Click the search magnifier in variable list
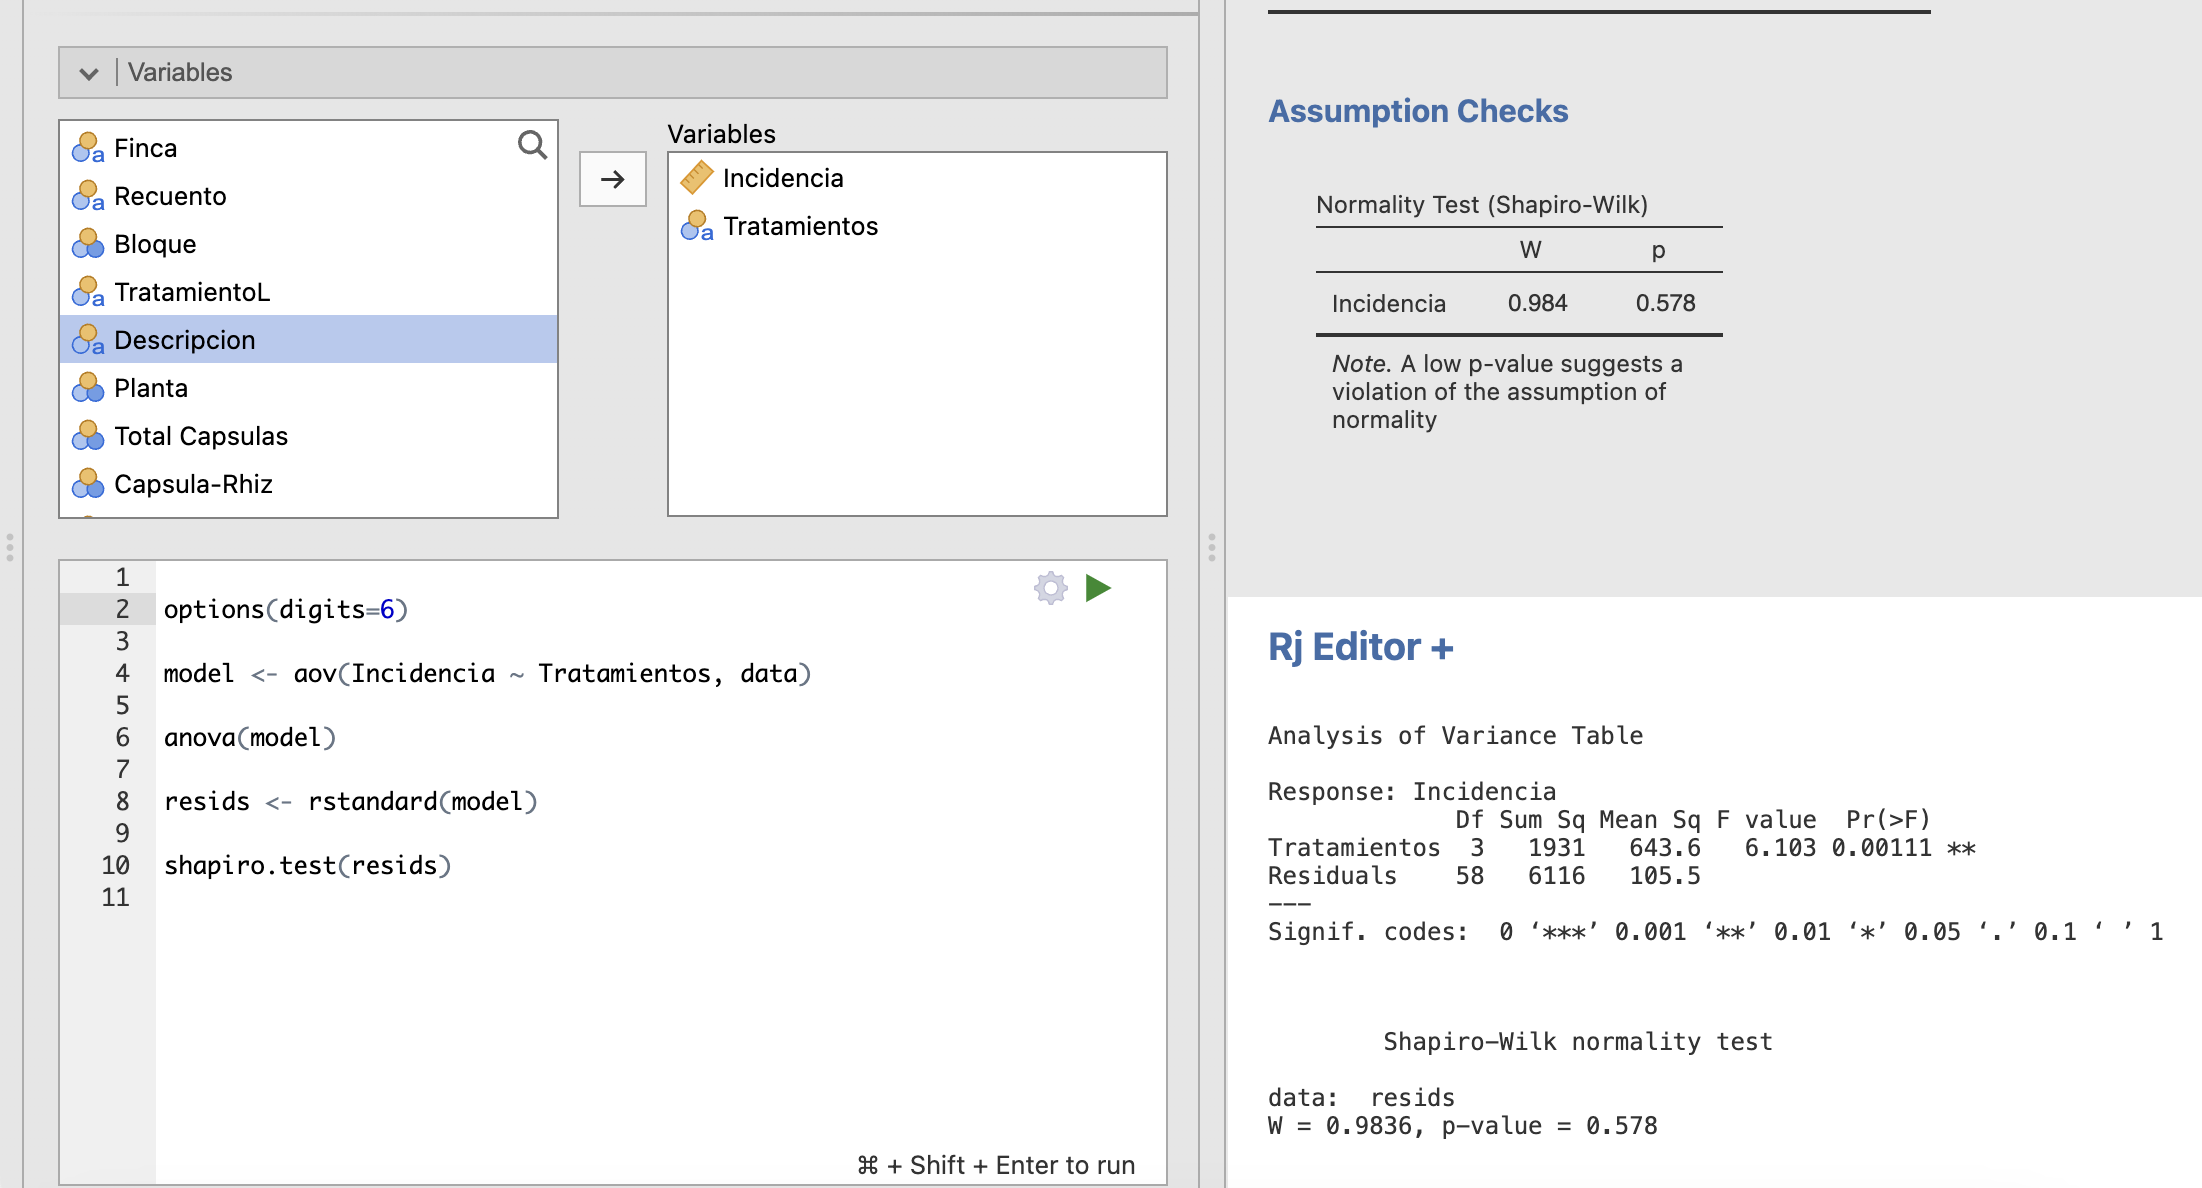This screenshot has width=2202, height=1188. click(532, 146)
